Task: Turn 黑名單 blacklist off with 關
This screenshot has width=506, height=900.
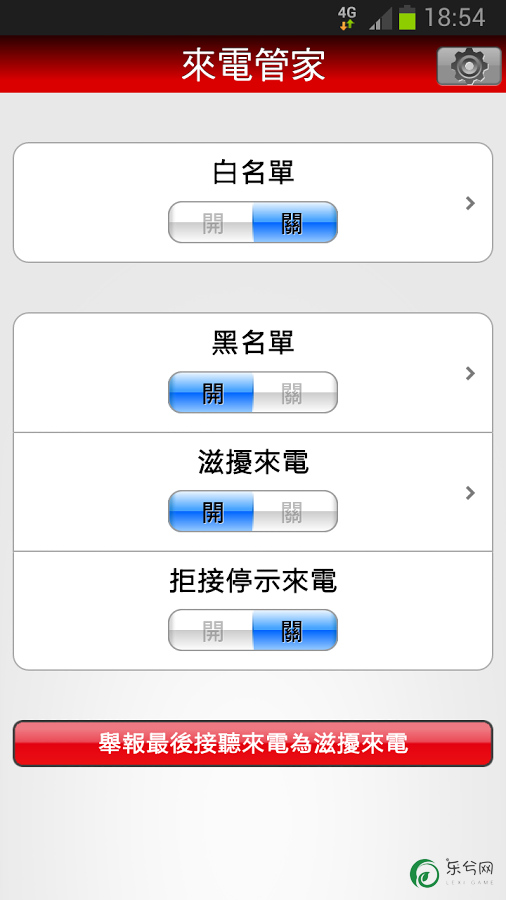Action: coord(295,392)
